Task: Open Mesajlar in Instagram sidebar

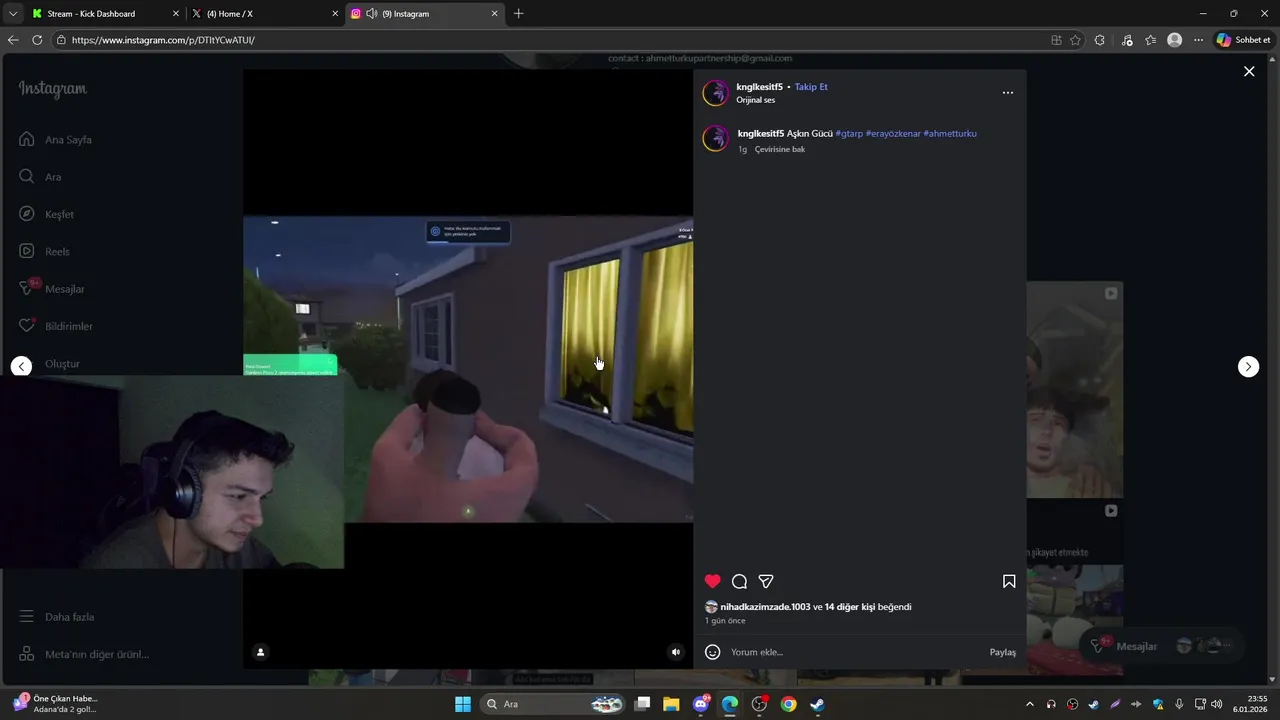Action: [x=52, y=288]
